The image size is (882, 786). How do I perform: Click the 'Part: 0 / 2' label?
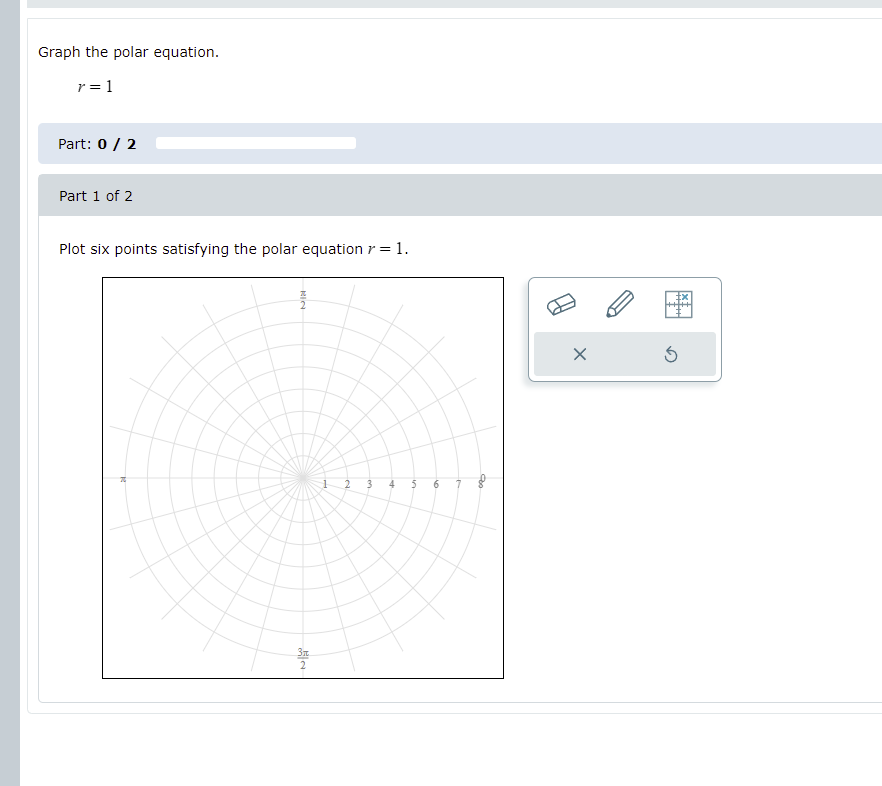click(x=97, y=144)
